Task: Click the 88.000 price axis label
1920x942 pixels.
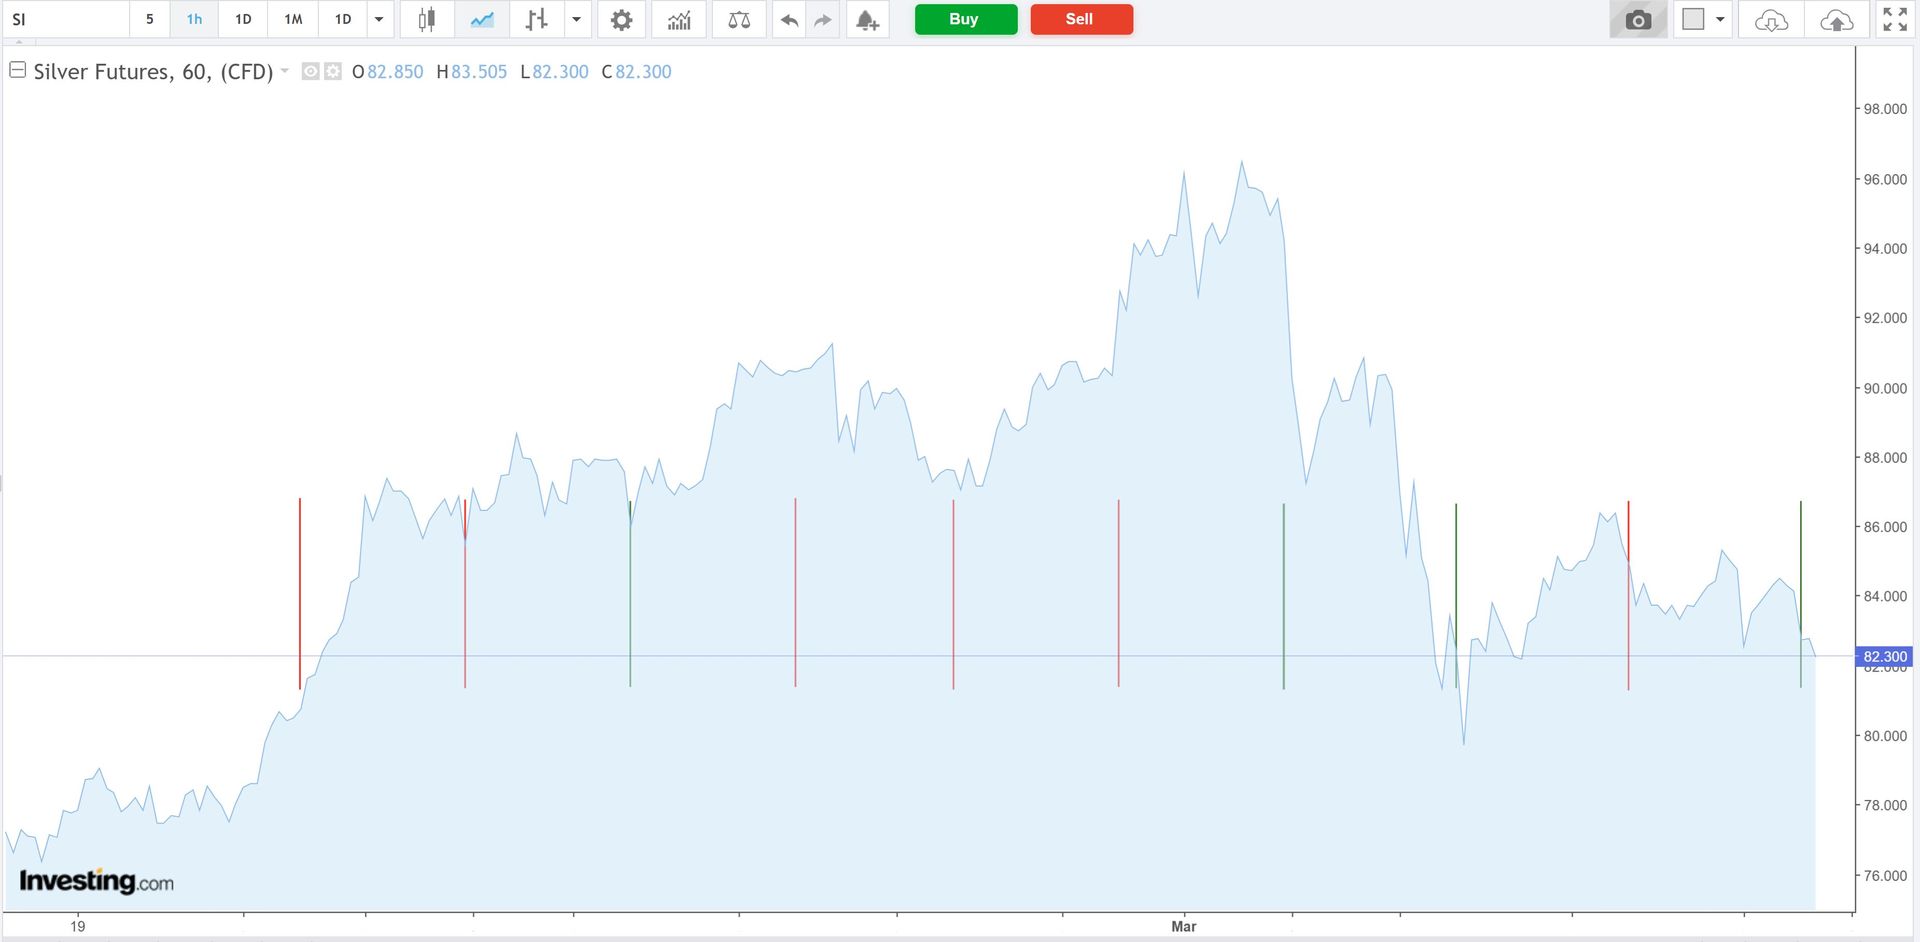Action: (x=1885, y=458)
